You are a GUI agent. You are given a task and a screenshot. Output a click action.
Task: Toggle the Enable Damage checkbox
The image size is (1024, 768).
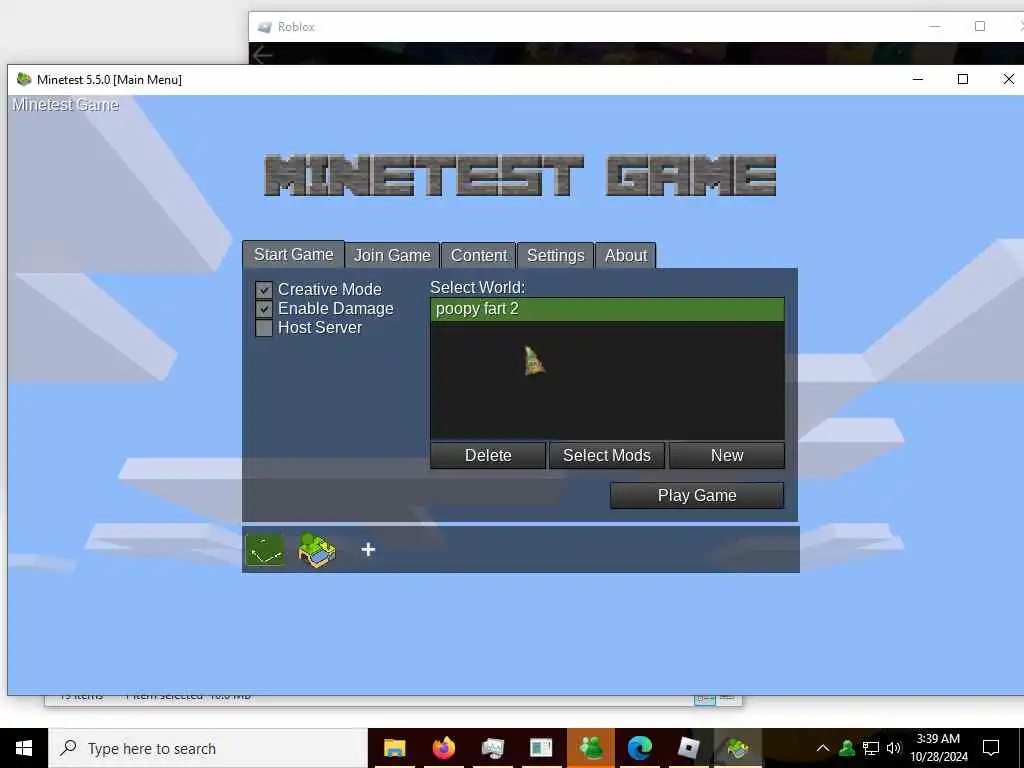[x=264, y=309]
